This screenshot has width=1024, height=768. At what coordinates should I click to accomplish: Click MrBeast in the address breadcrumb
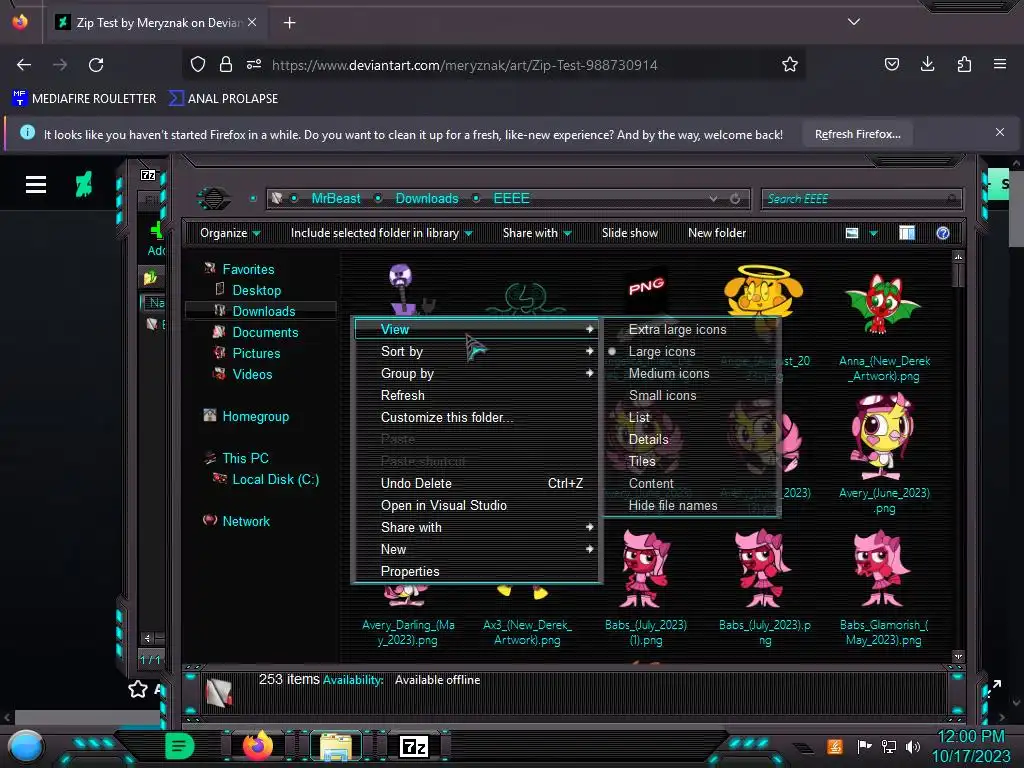tap(336, 199)
